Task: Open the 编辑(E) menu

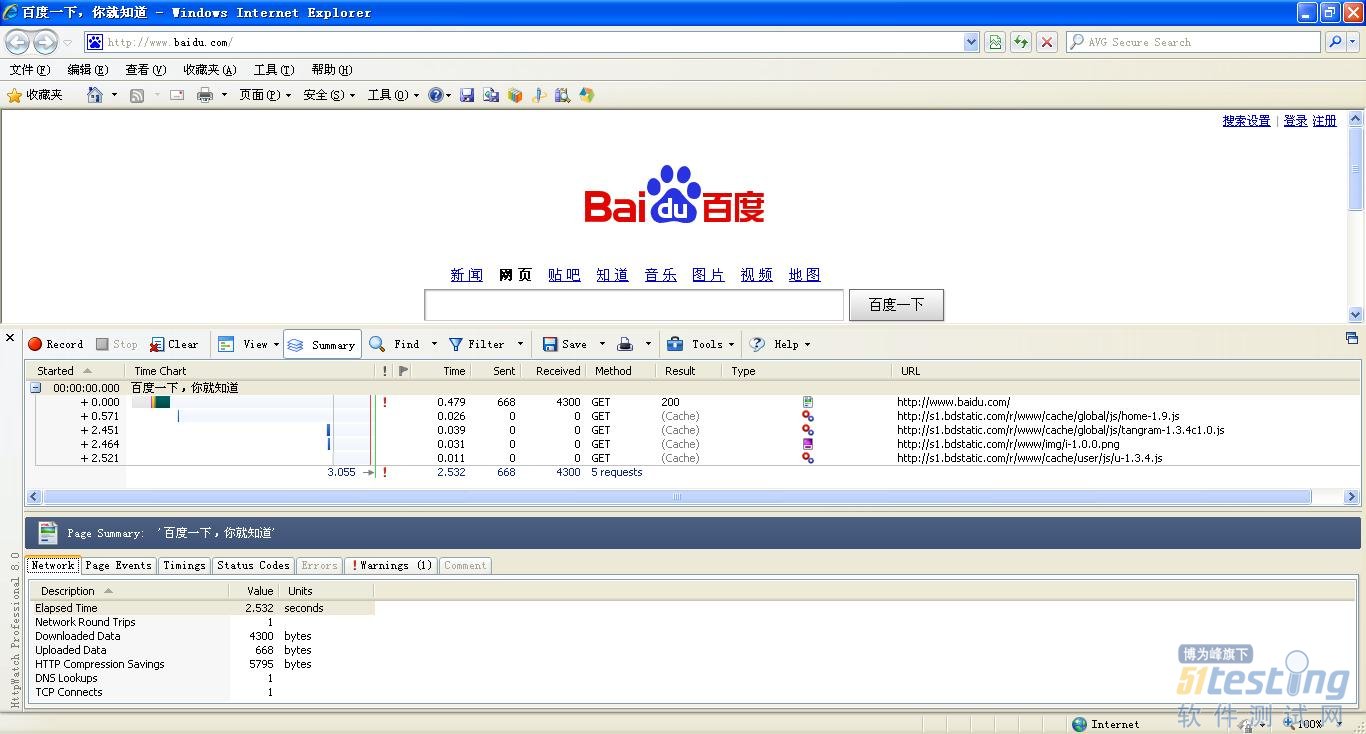Action: 87,70
